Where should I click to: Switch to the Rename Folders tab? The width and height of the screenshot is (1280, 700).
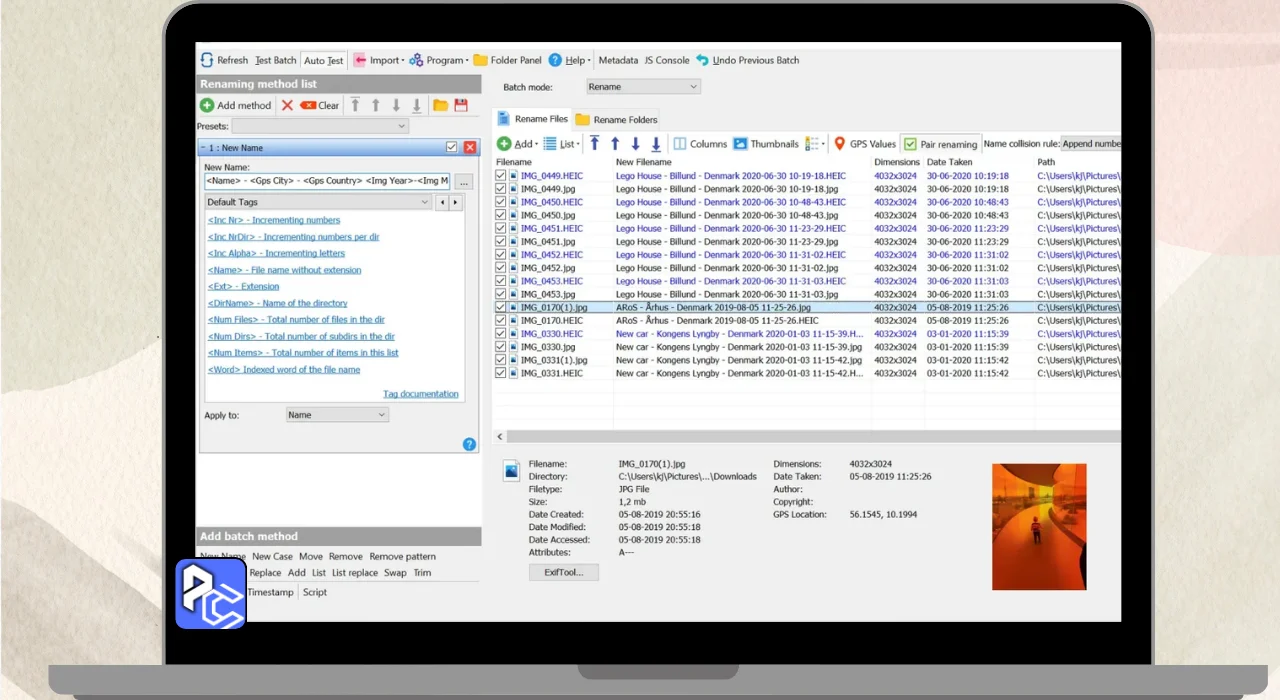pyautogui.click(x=617, y=120)
